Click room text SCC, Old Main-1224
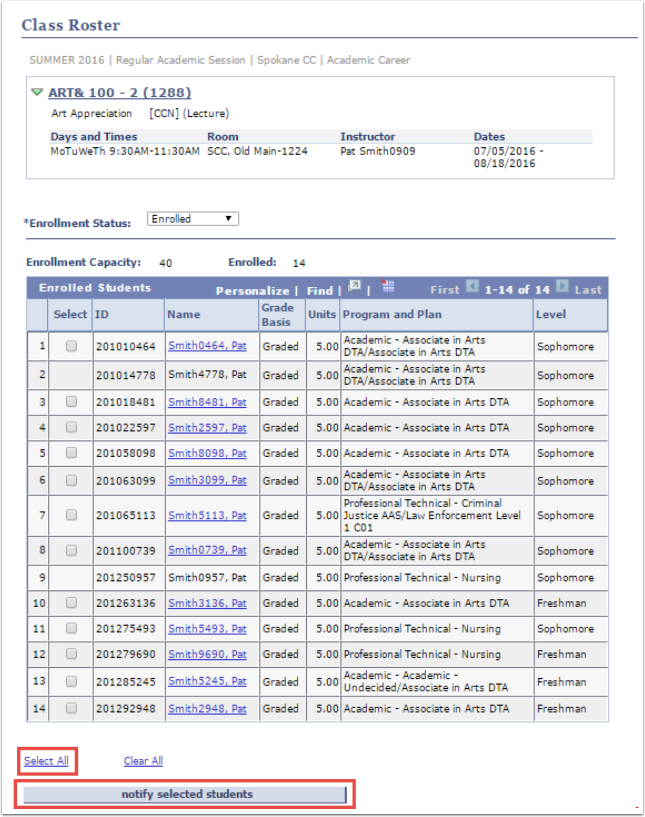The height and width of the screenshot is (817, 645). tap(257, 151)
